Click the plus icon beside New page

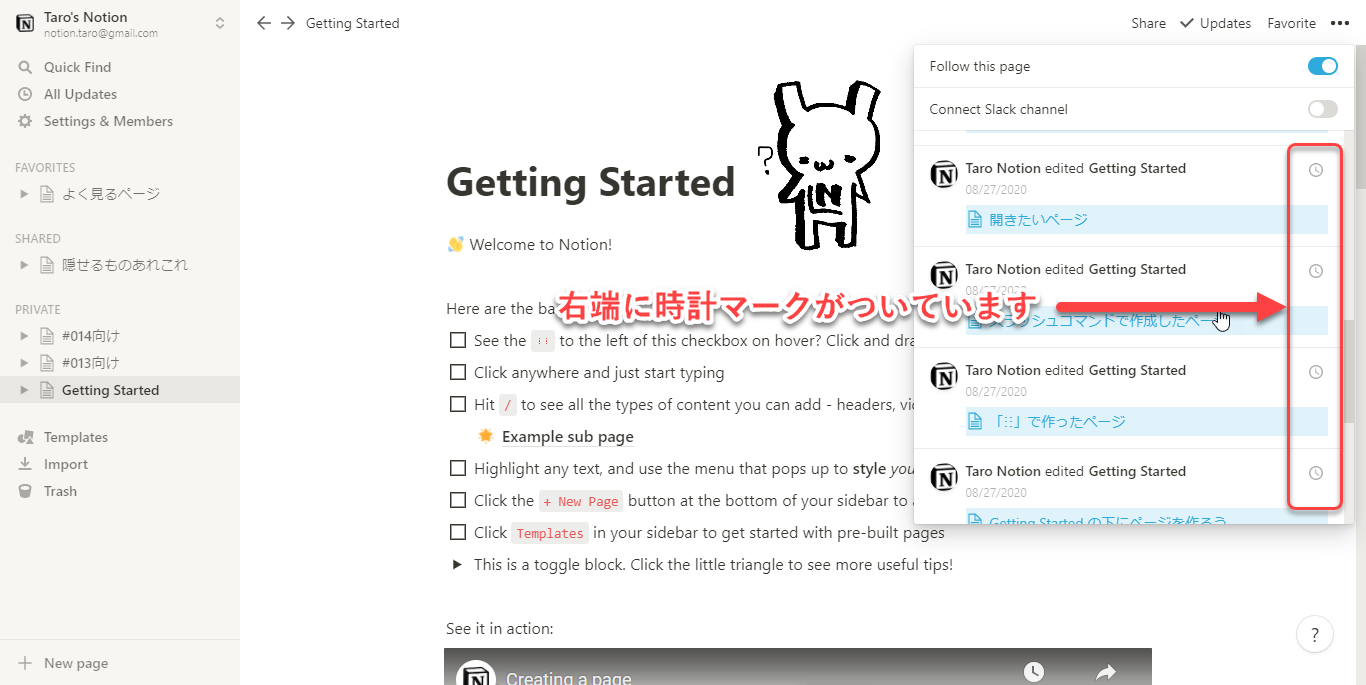coord(25,663)
